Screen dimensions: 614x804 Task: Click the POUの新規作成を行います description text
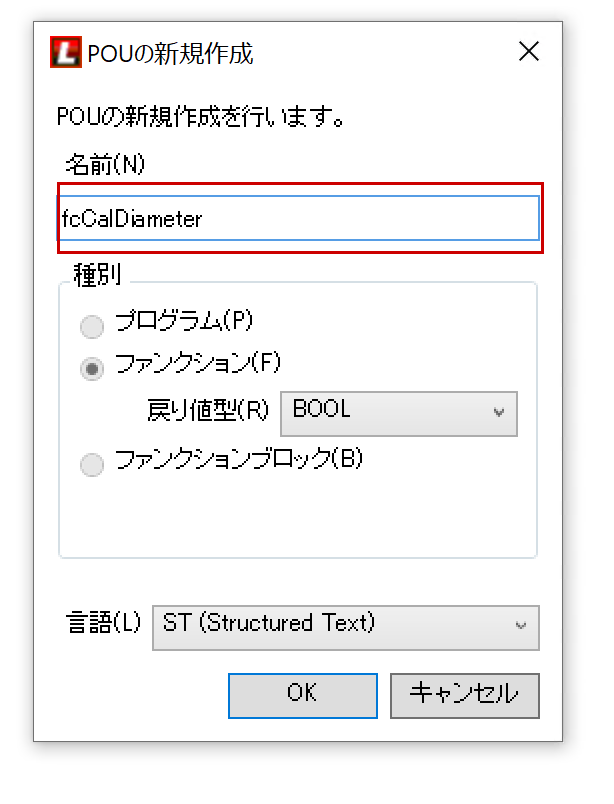(x=202, y=118)
